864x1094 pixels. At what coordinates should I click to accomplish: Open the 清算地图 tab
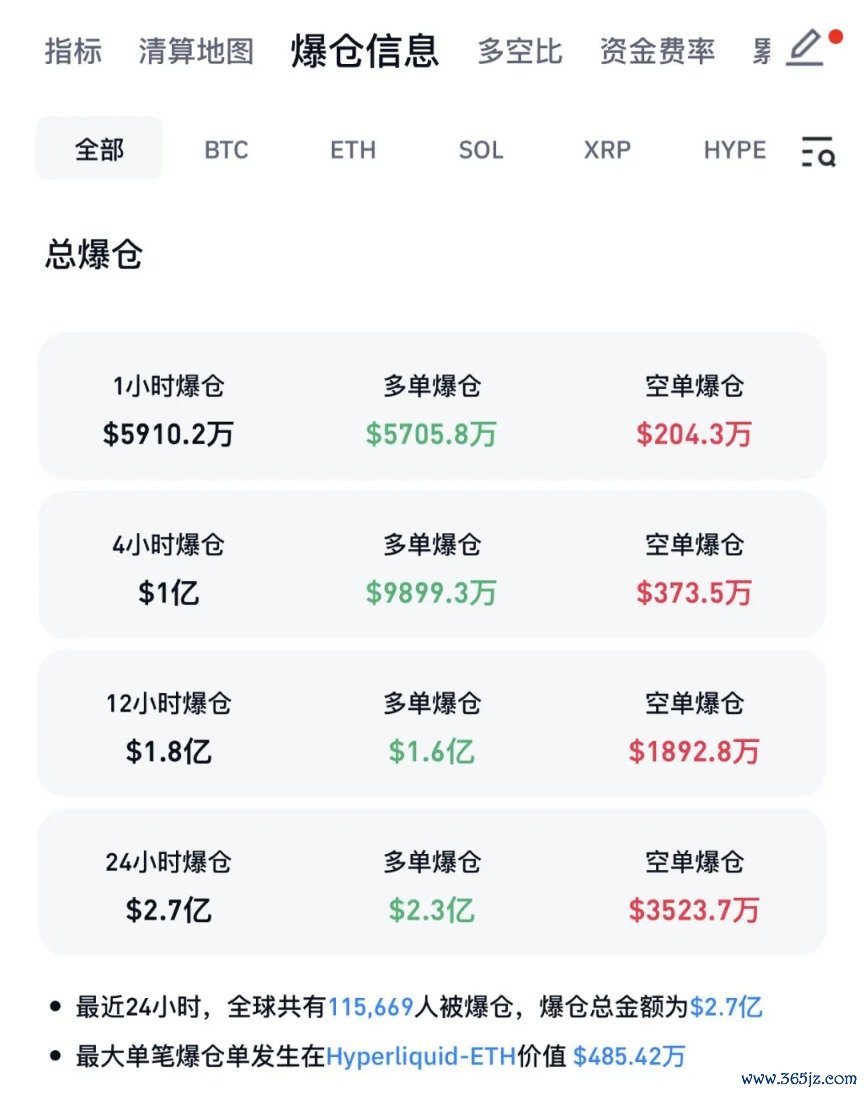(196, 51)
